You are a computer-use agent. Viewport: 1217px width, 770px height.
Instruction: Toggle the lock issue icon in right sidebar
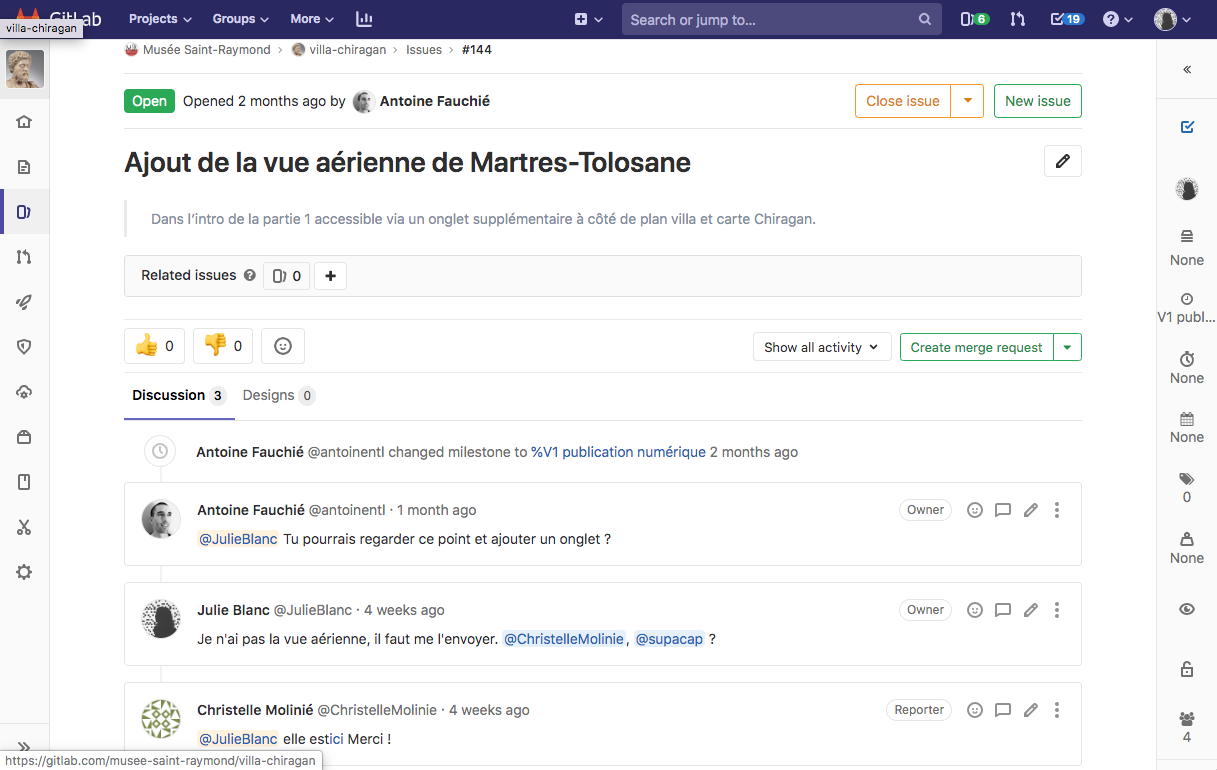click(1187, 669)
